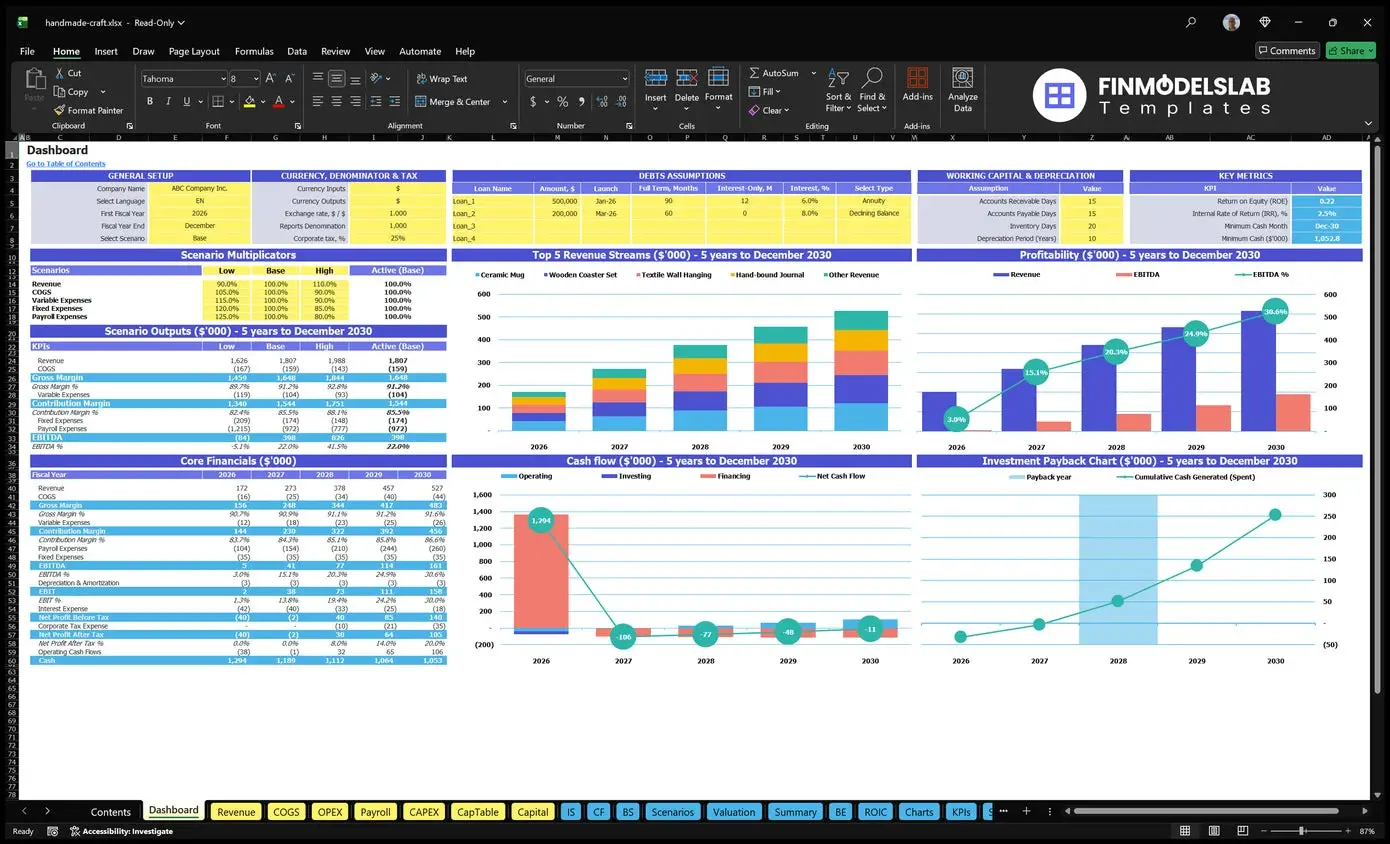This screenshot has width=1390, height=844.
Task: Click the Merge & Center button
Action: click(x=452, y=102)
